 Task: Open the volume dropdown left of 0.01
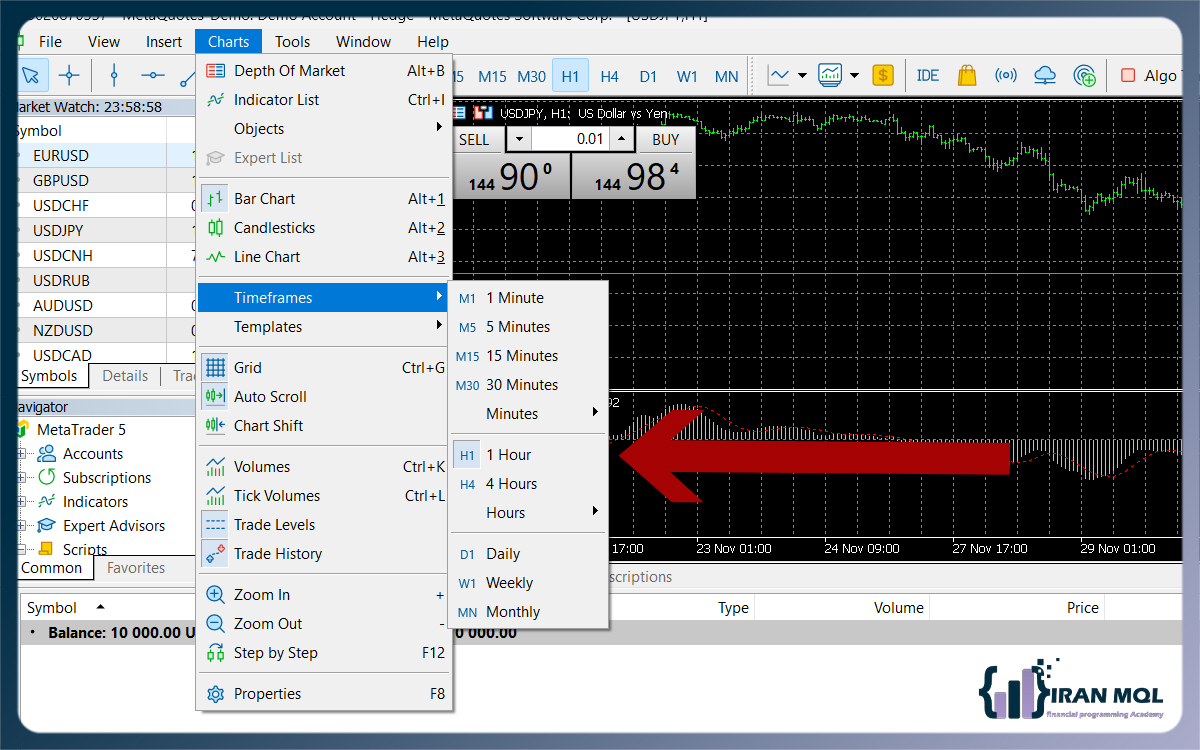click(519, 140)
